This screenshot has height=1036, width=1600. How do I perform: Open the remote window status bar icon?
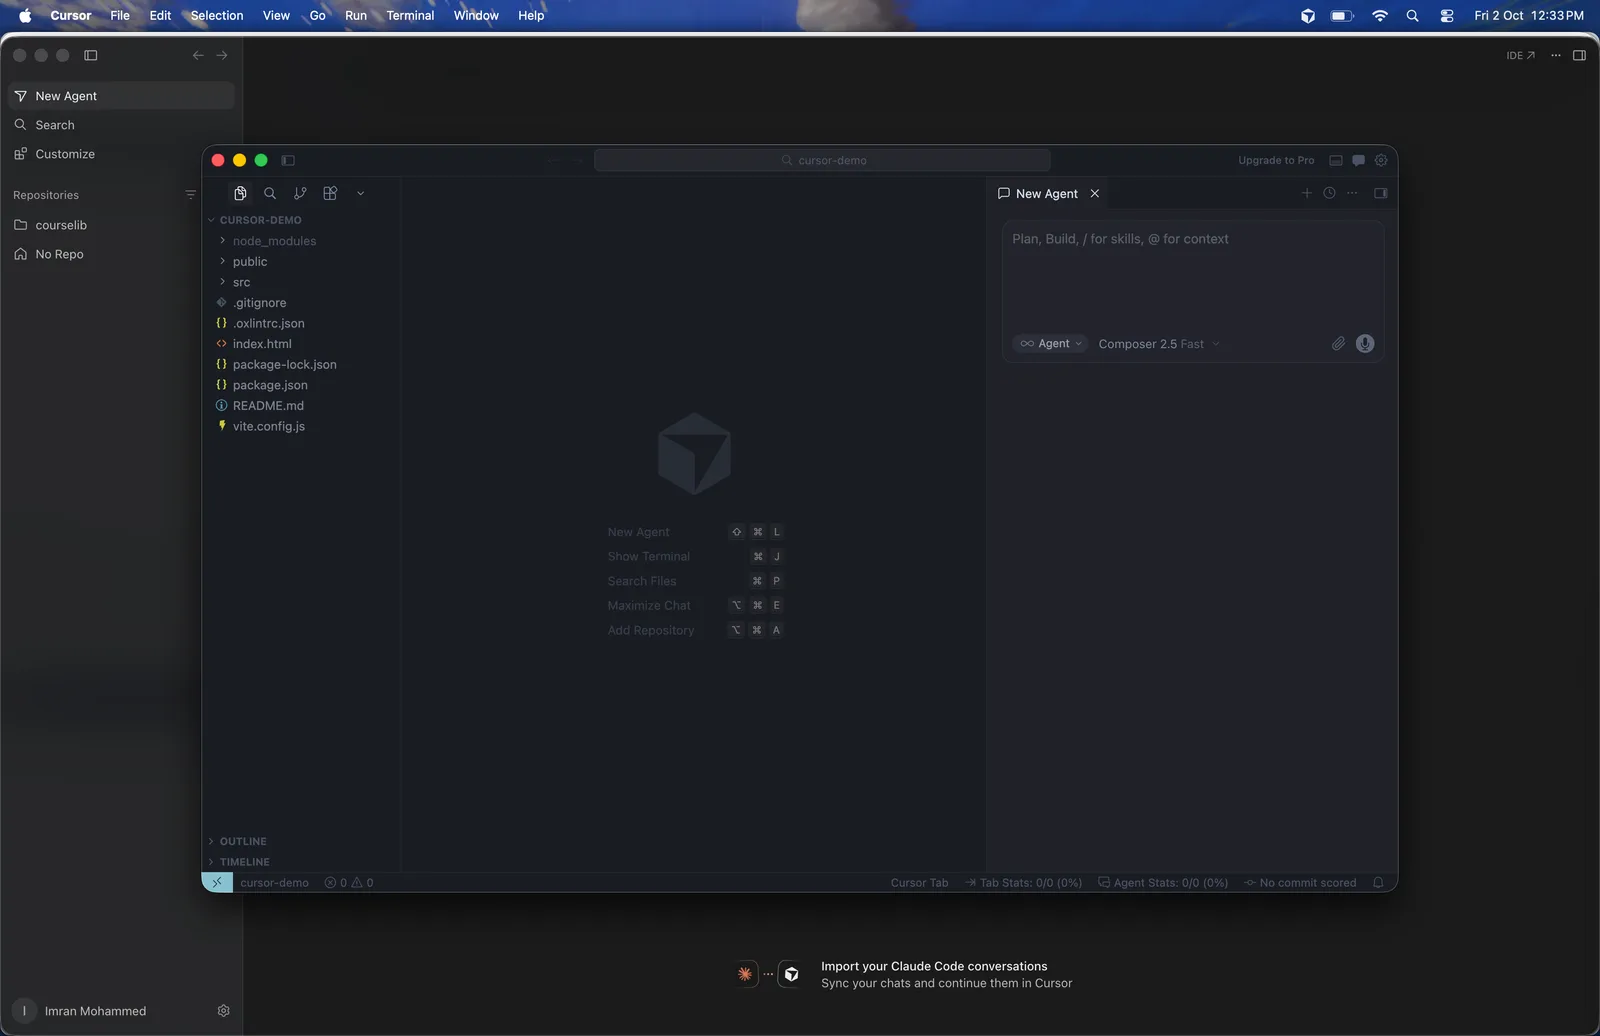[217, 882]
